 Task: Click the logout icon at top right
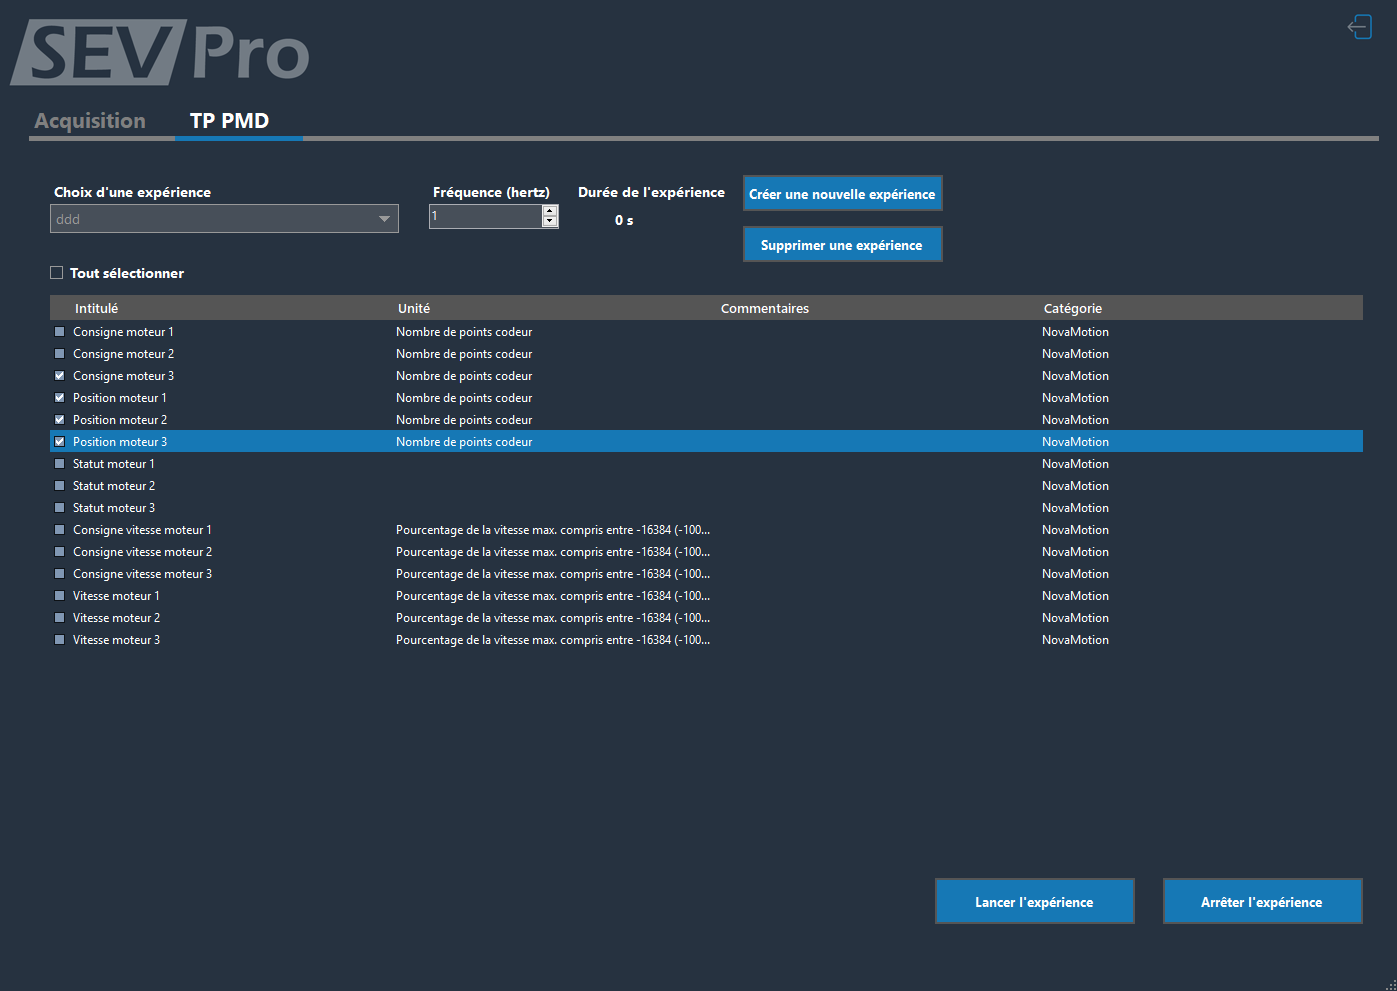click(1360, 26)
